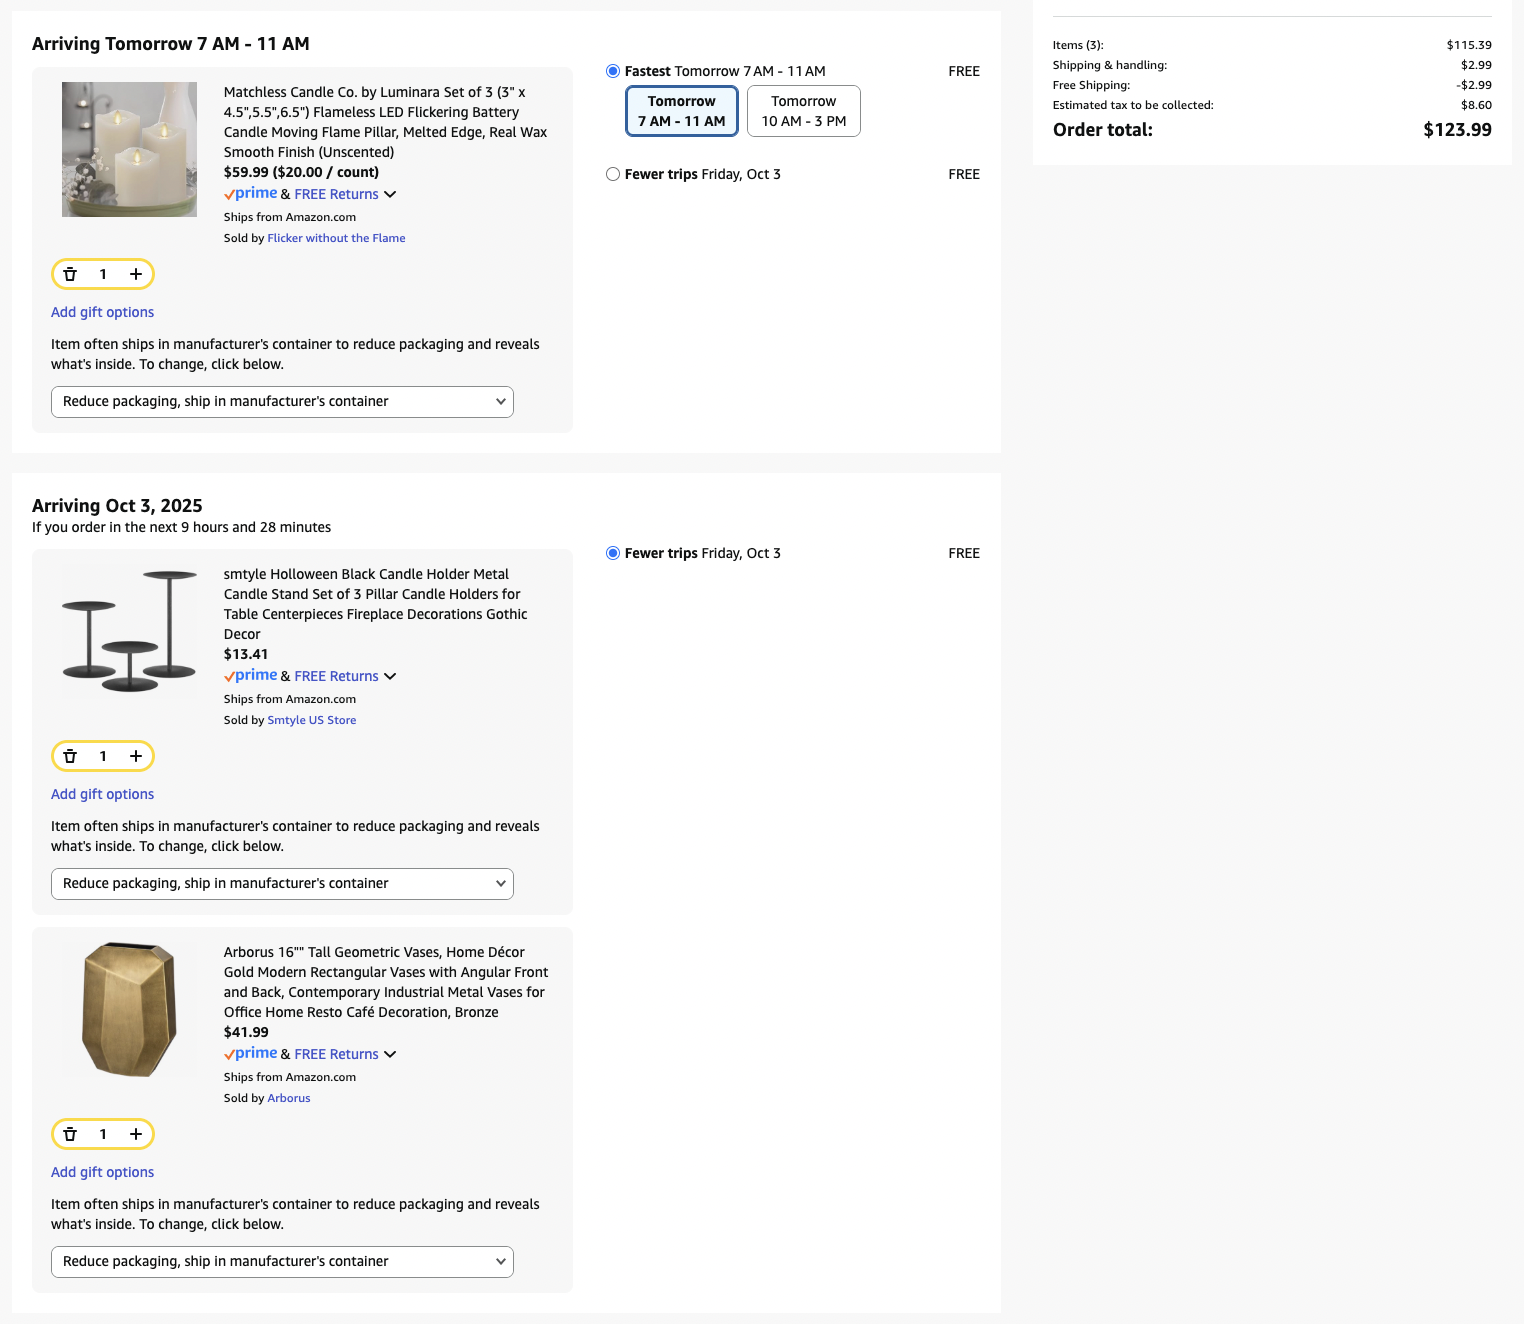
Task: Click $59.99 price of candle set
Action: point(246,172)
